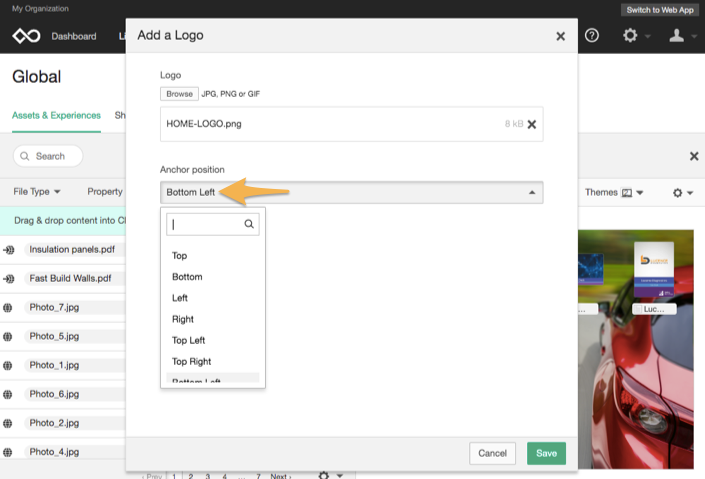Click the globe icon next to Photo_4.jpg
Viewport: 705px width, 479px height.
8,452
